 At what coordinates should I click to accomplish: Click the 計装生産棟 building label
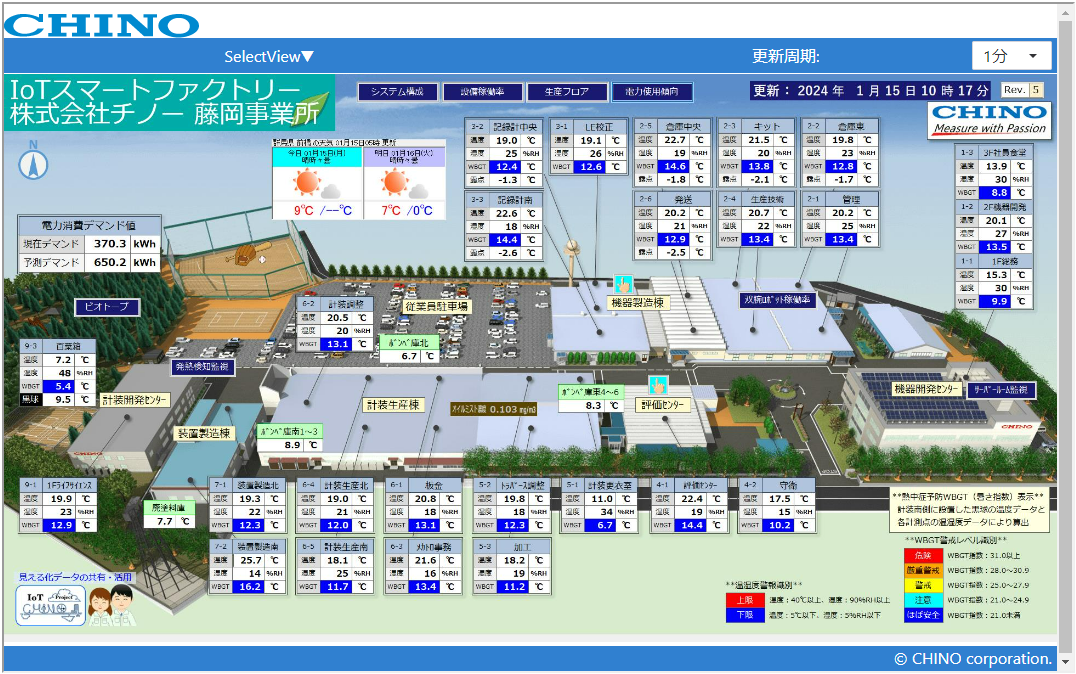[393, 405]
